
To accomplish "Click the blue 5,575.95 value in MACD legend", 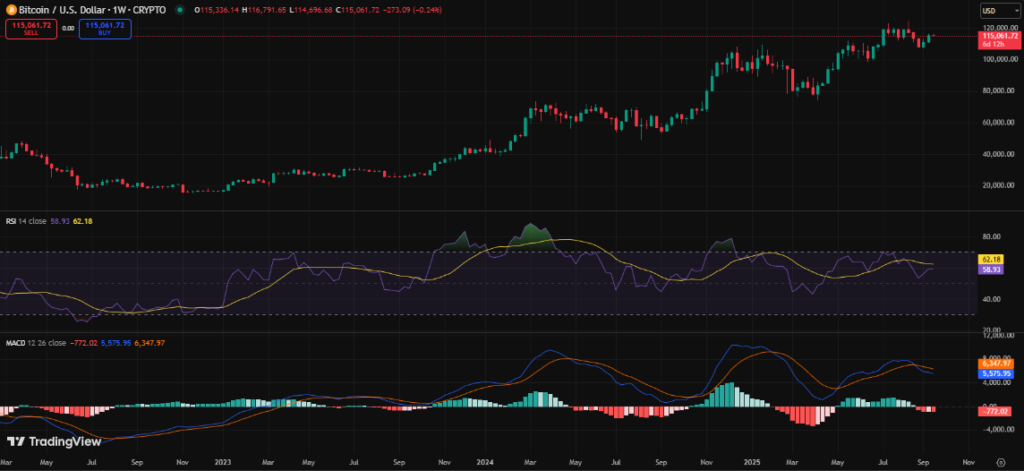I will coord(116,342).
